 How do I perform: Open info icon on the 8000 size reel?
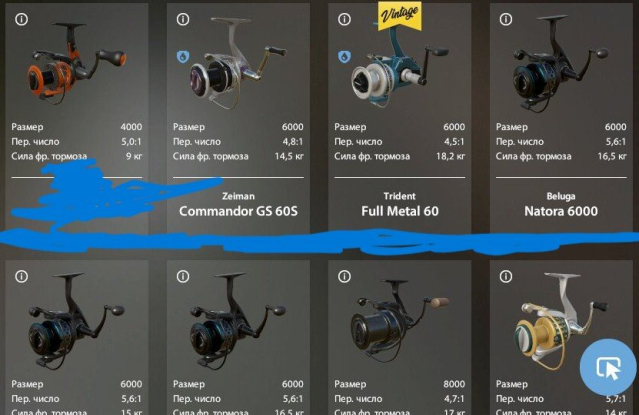[344, 276]
